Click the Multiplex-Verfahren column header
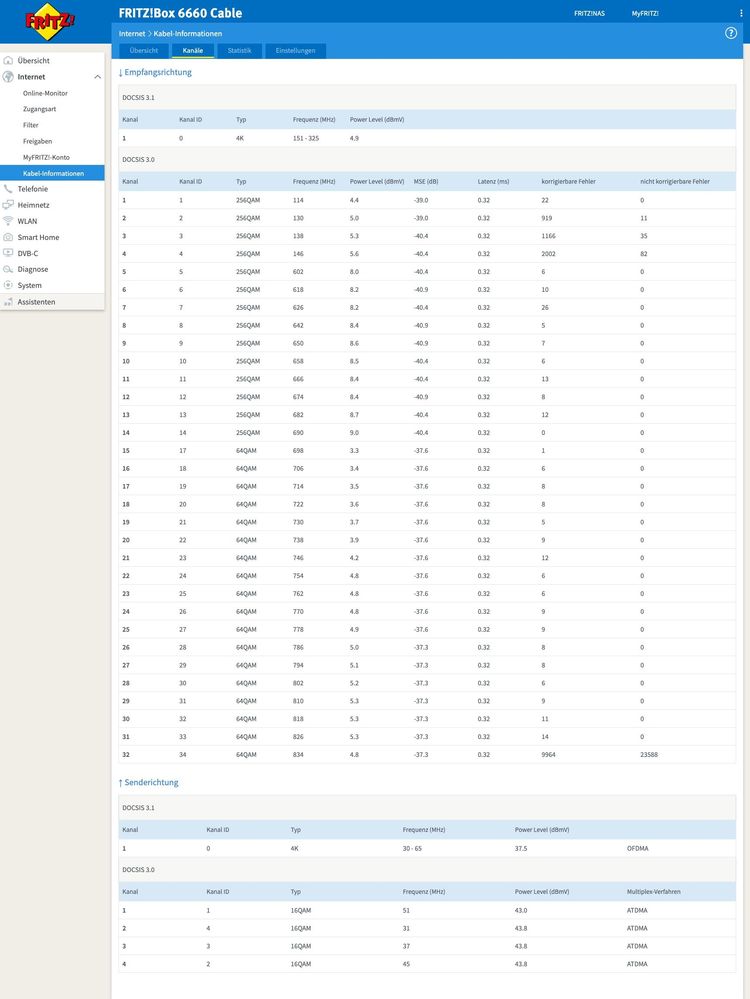The image size is (750, 999). click(653, 892)
